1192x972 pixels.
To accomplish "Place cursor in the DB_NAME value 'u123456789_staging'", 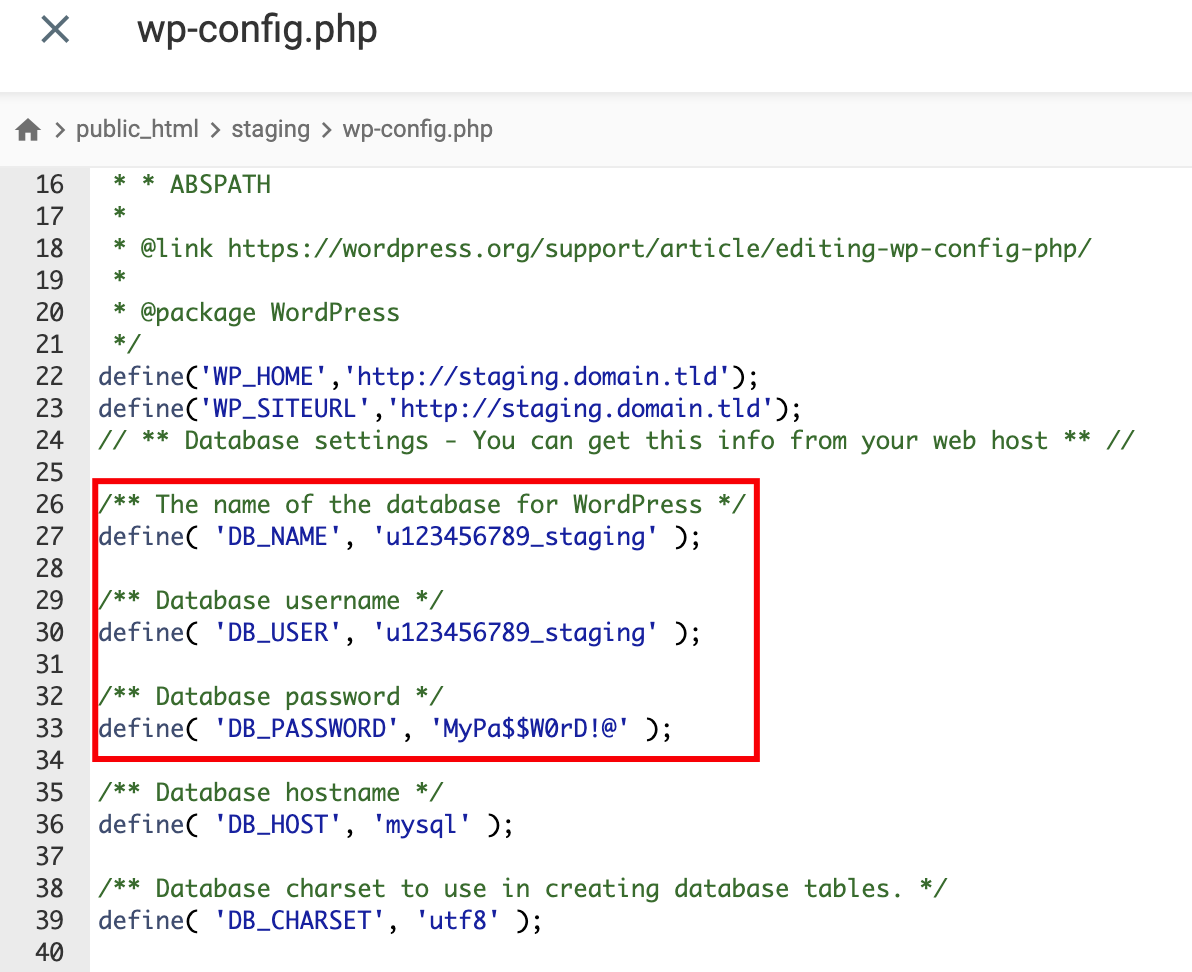I will pyautogui.click(x=515, y=537).
